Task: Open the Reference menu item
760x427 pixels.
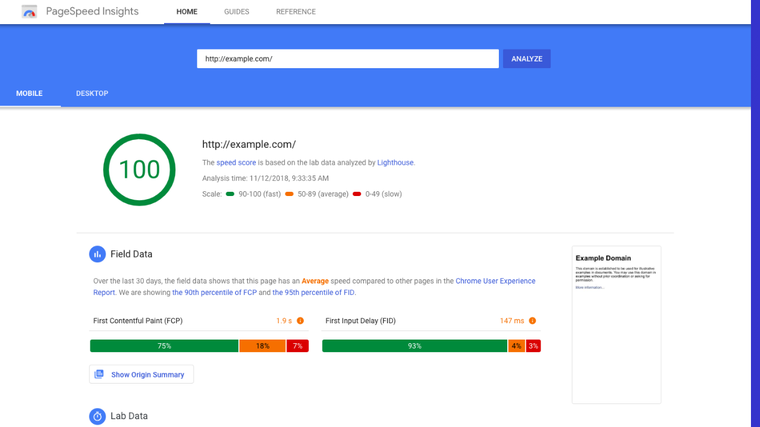Action: click(x=296, y=12)
